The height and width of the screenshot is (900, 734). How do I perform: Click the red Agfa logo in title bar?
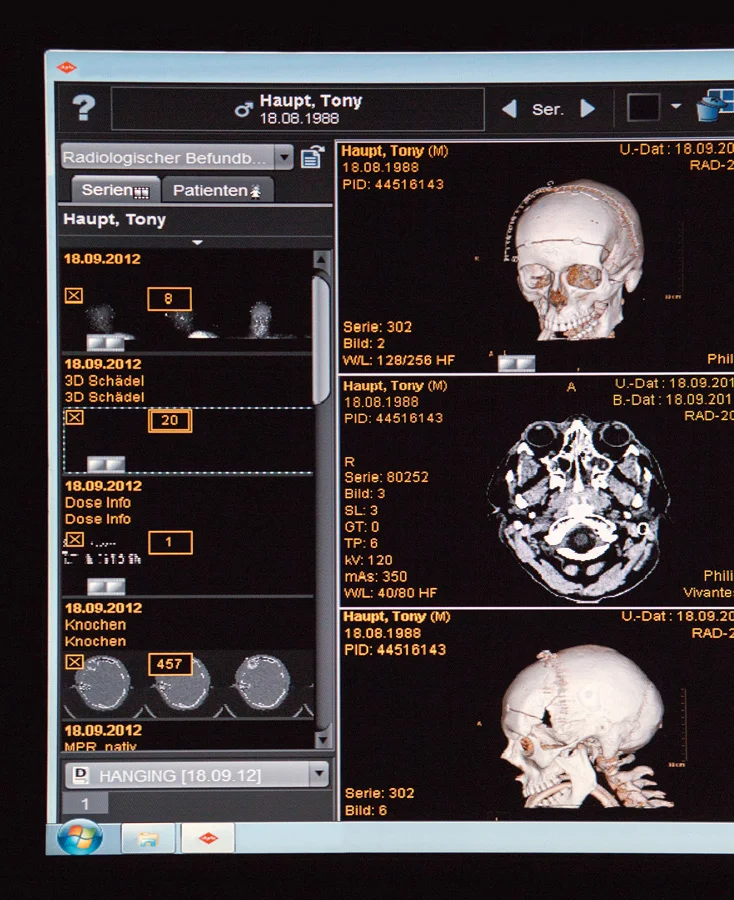tap(67, 68)
